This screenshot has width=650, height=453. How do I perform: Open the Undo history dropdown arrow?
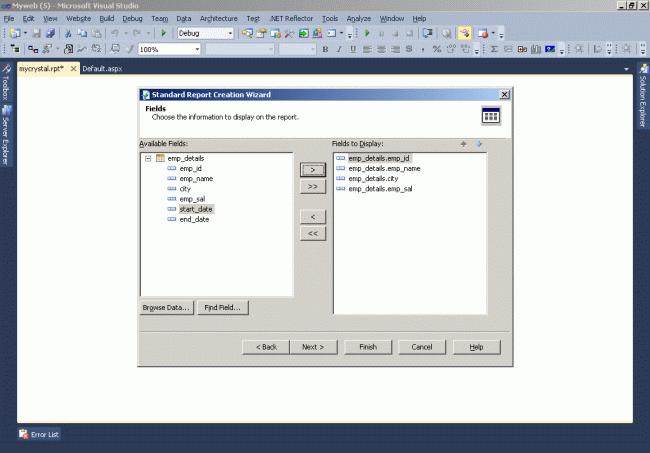click(x=126, y=33)
